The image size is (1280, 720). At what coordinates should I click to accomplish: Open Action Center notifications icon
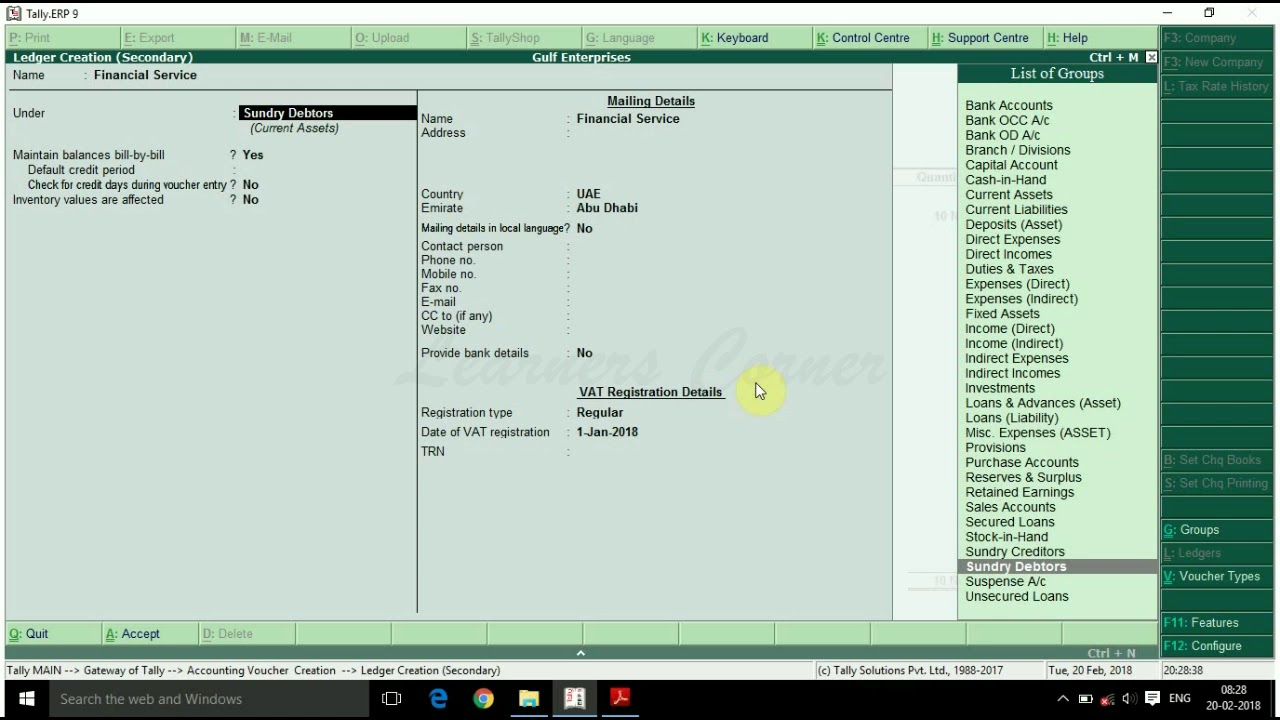point(1152,699)
